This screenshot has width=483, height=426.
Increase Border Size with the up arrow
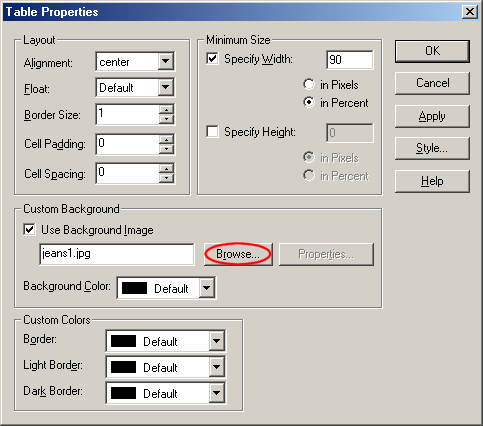pyautogui.click(x=166, y=110)
